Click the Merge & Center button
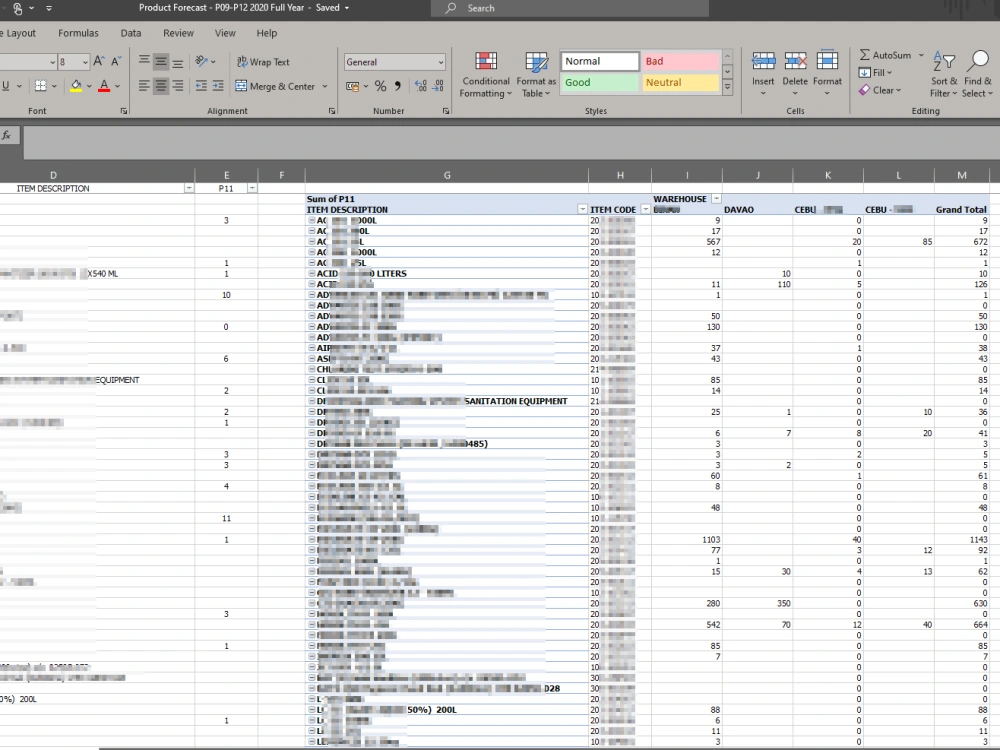The height and width of the screenshot is (750, 1000). tap(275, 86)
